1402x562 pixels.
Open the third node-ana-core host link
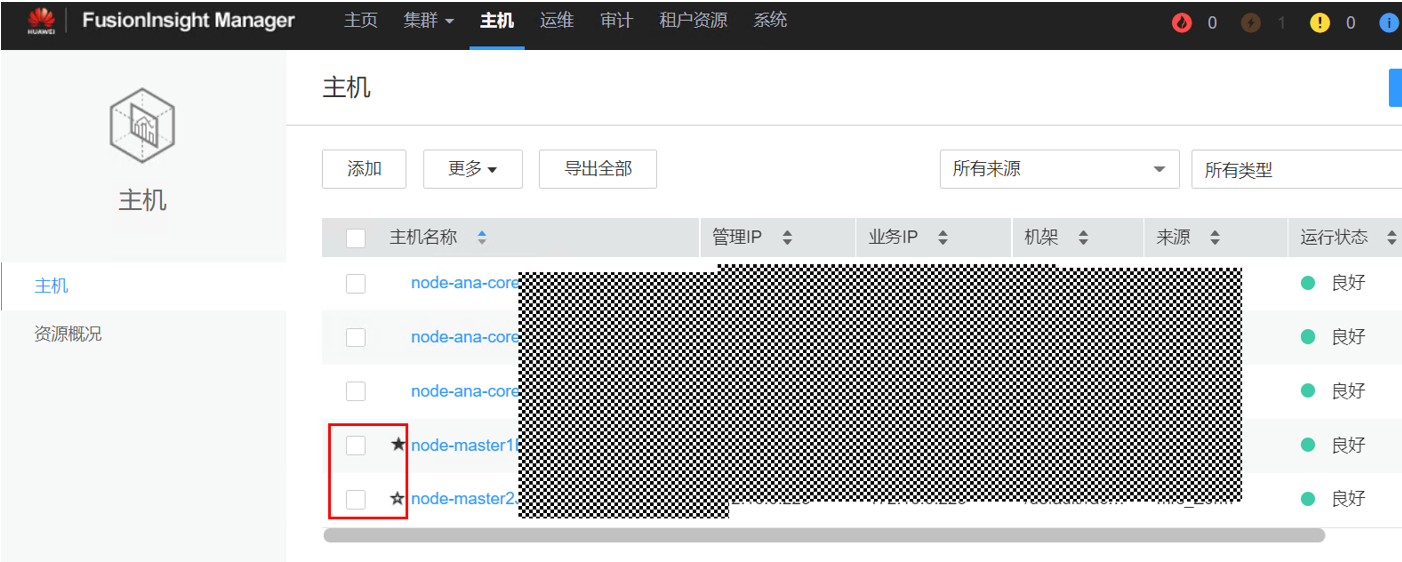[465, 391]
